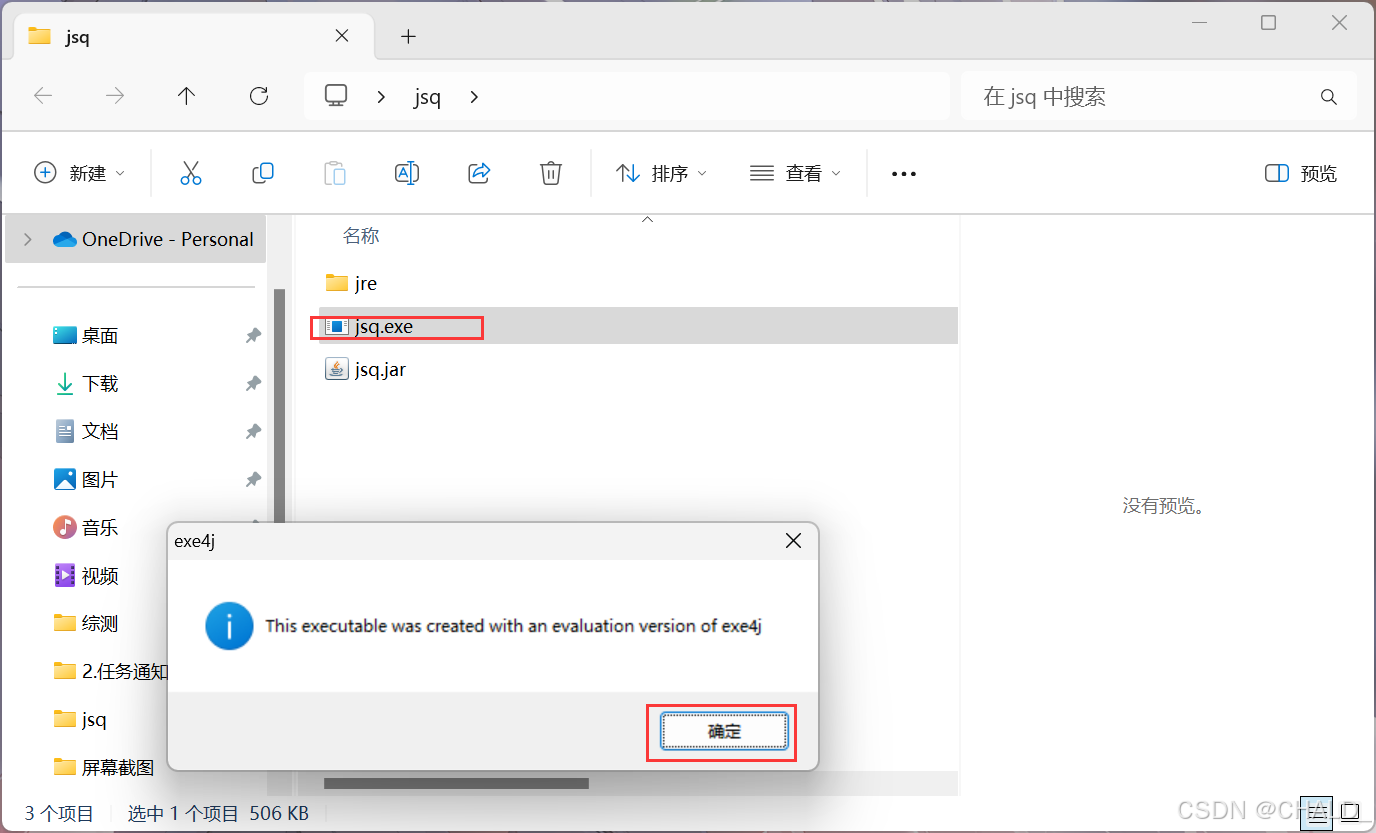Open the jre folder
Image resolution: width=1376 pixels, height=833 pixels.
366,283
